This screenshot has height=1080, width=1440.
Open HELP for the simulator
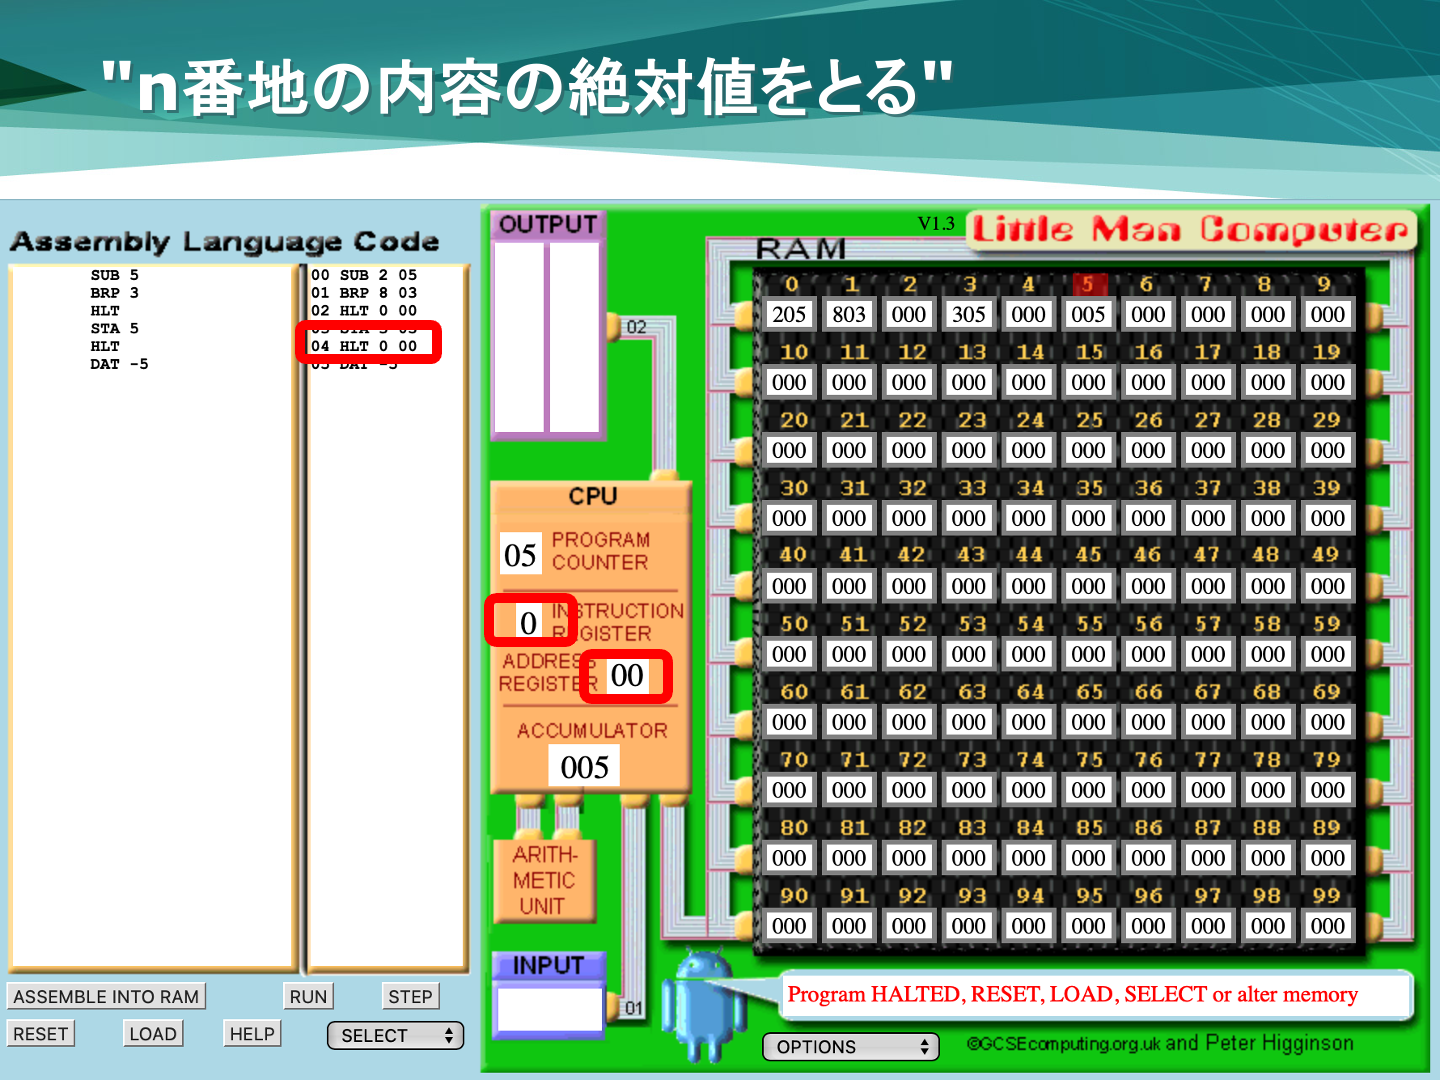pyautogui.click(x=251, y=1034)
